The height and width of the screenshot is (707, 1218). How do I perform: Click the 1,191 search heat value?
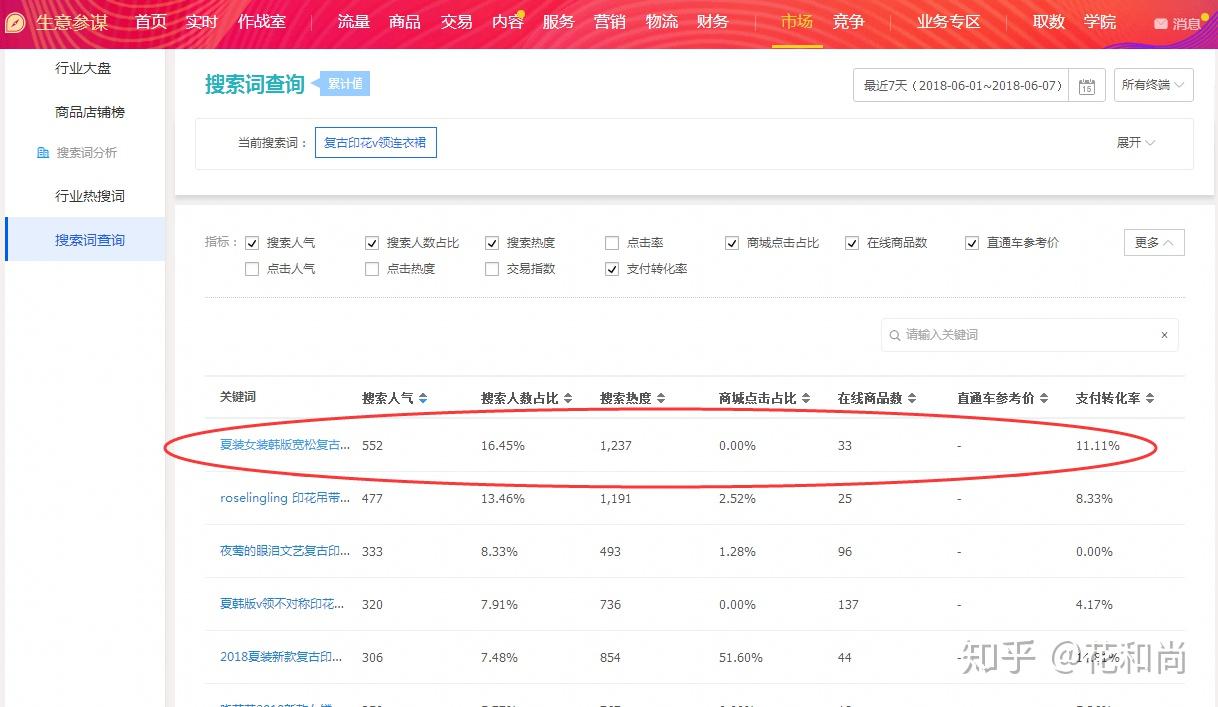click(x=616, y=498)
